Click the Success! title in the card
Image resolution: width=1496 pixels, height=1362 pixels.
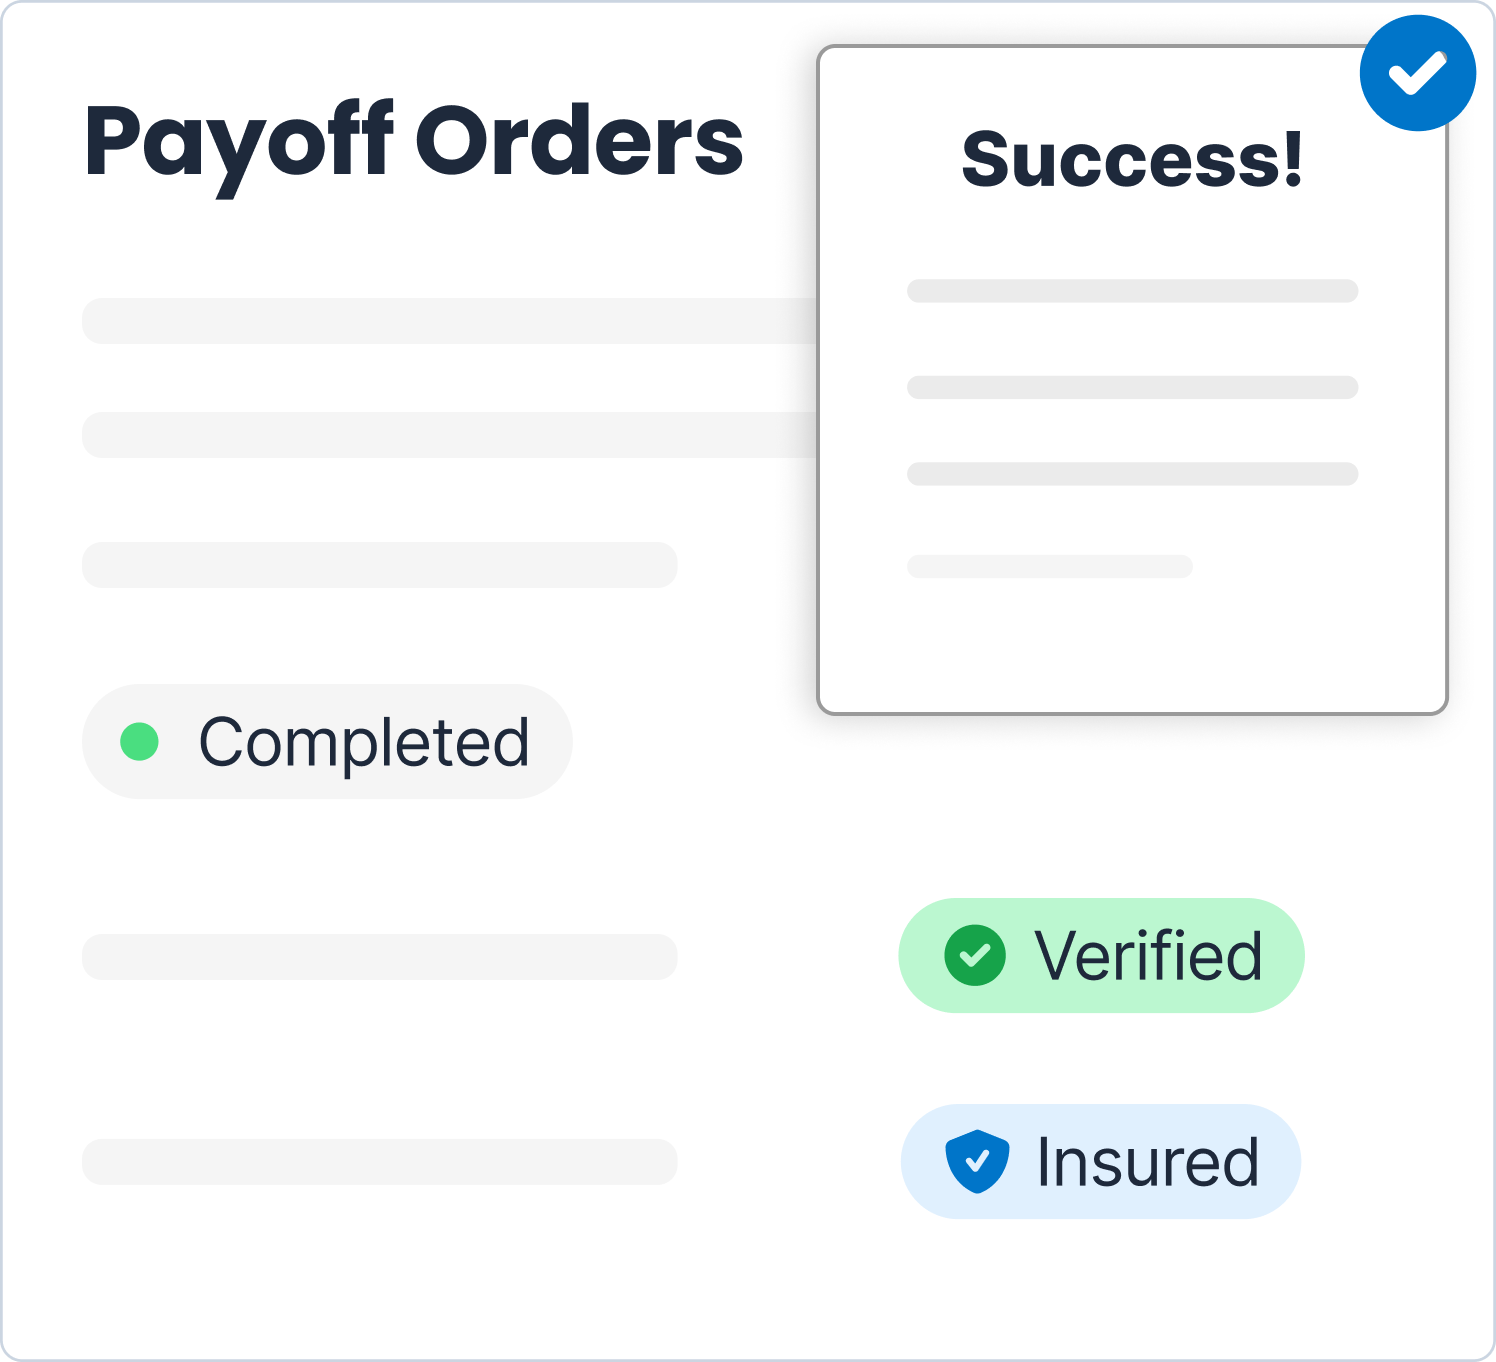1133,159
